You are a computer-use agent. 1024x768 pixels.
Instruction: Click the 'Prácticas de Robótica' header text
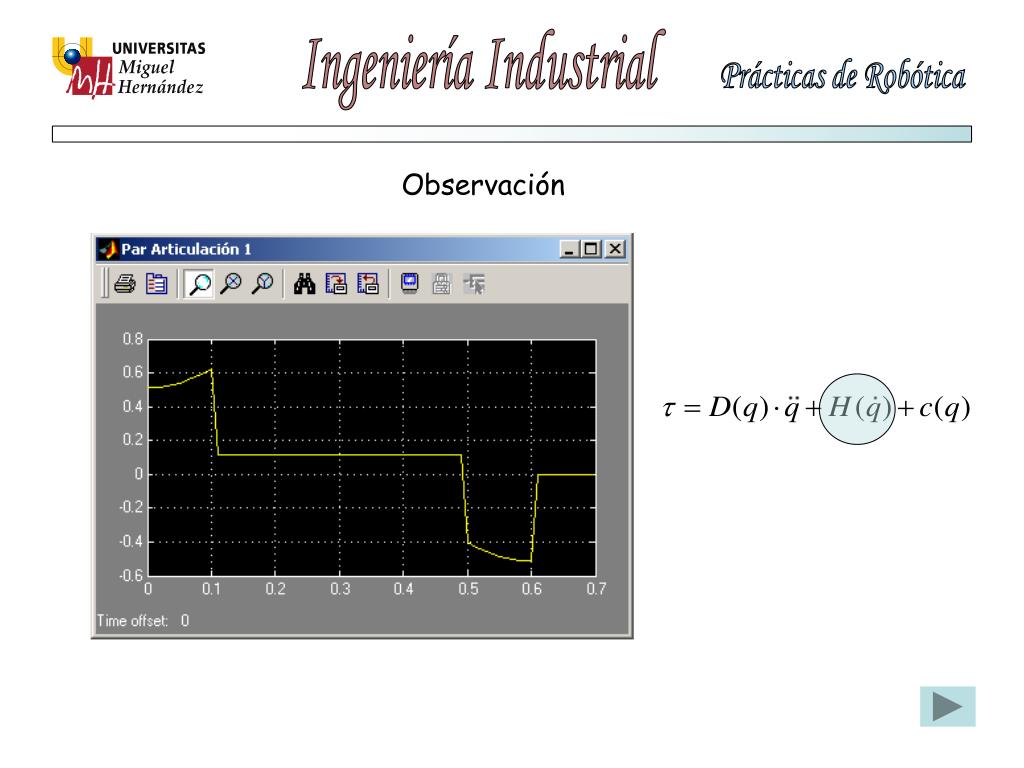pyautogui.click(x=843, y=76)
